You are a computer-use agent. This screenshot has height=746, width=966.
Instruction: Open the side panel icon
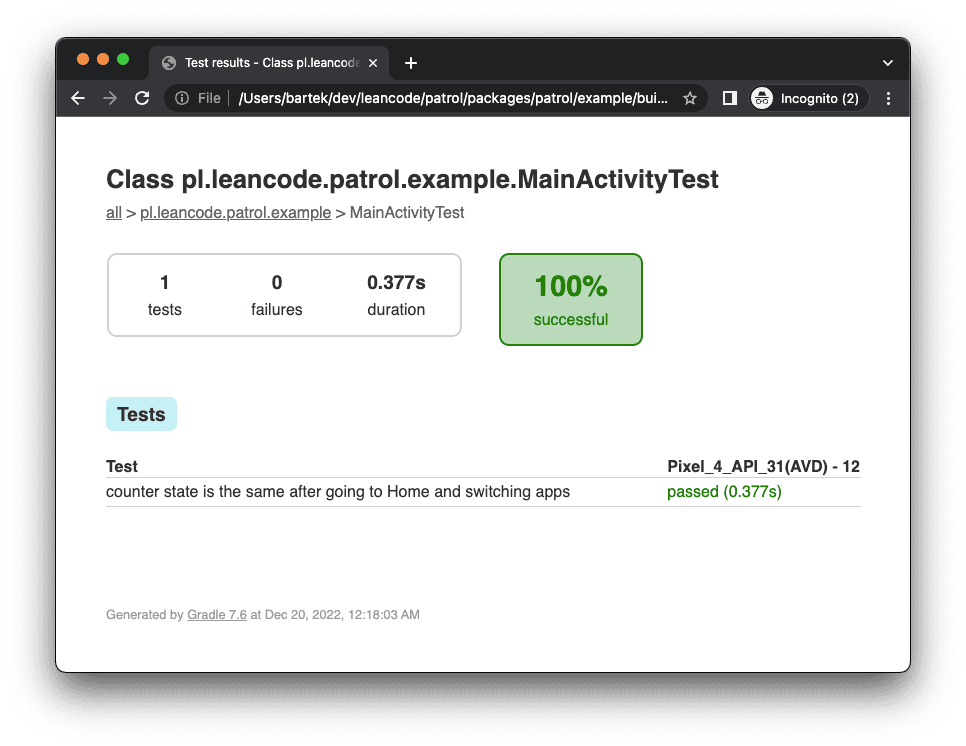[x=729, y=98]
